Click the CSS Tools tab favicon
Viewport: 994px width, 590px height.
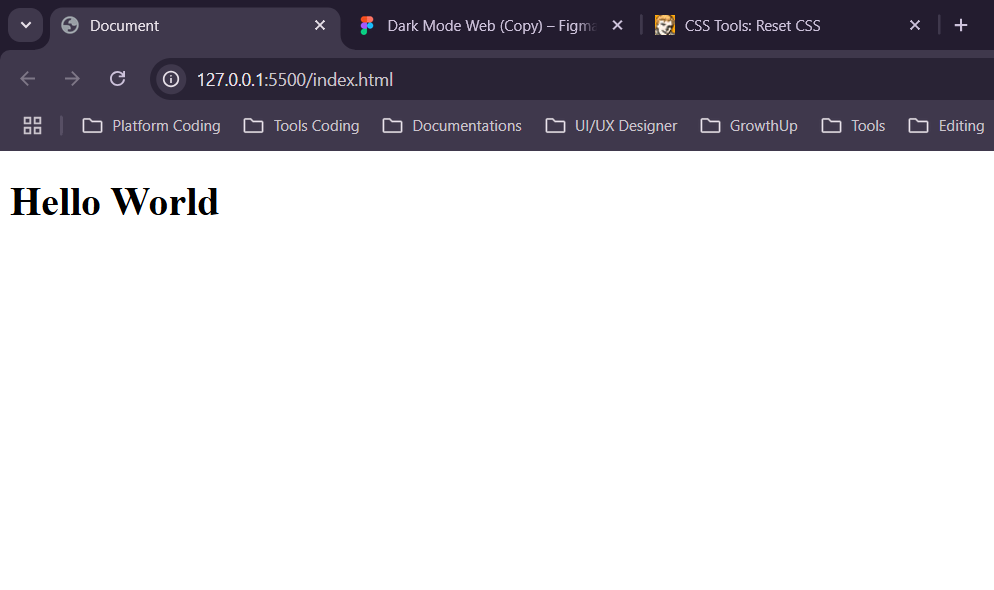click(x=665, y=25)
